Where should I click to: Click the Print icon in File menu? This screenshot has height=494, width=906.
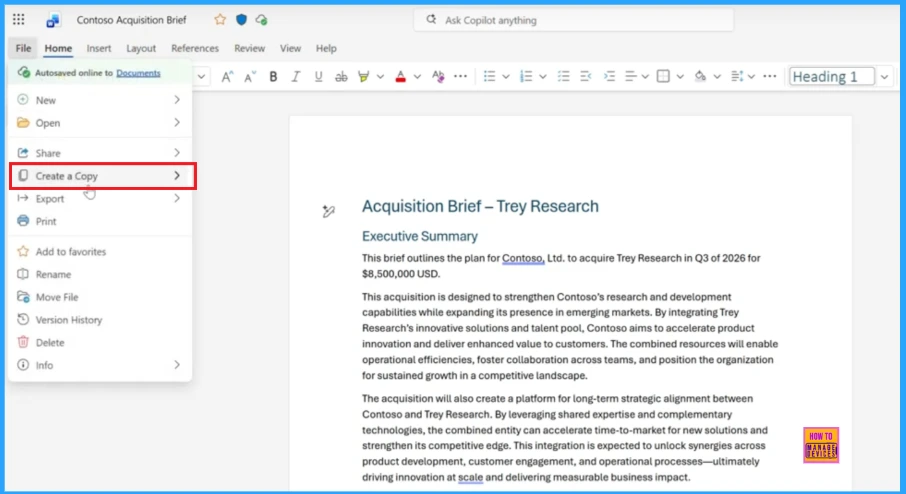coord(24,221)
